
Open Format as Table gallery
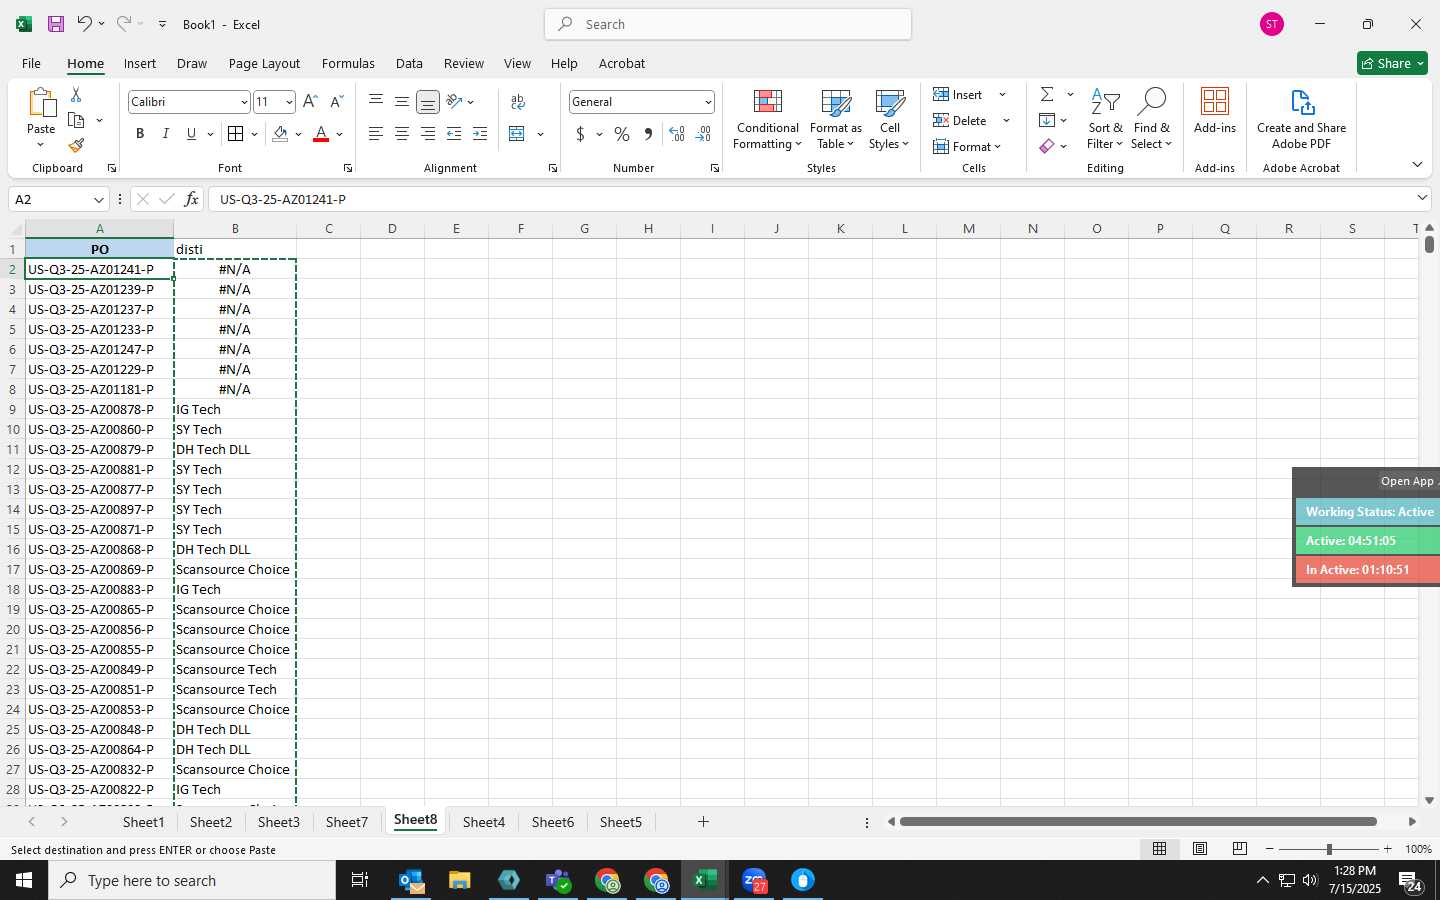point(836,119)
